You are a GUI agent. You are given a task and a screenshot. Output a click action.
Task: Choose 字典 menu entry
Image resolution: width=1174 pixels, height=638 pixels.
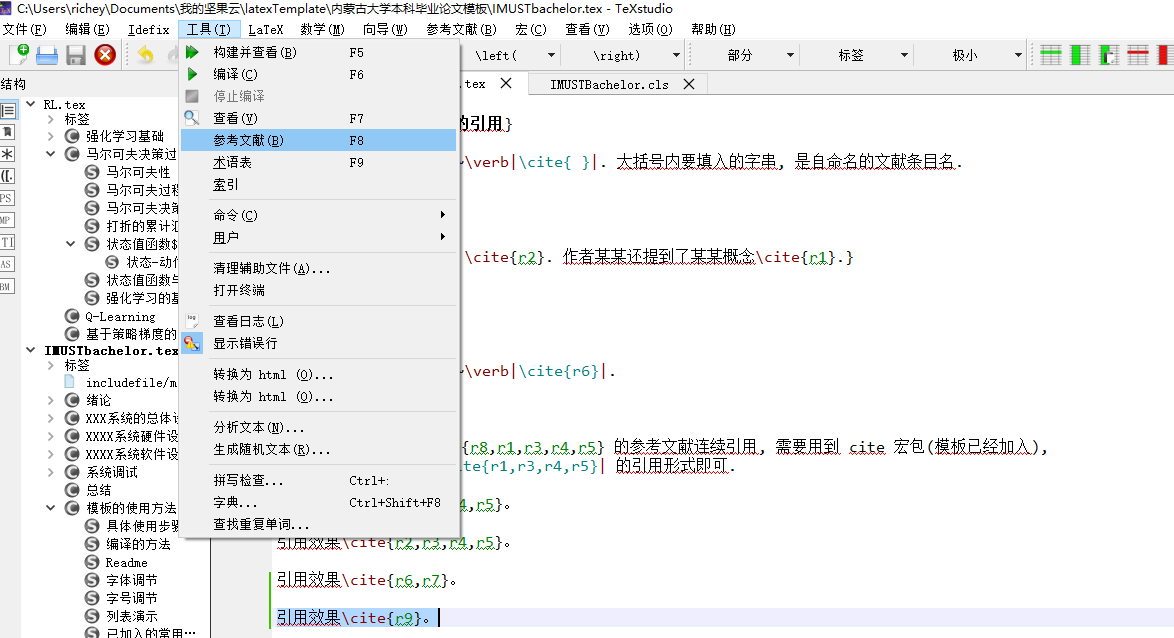click(318, 502)
